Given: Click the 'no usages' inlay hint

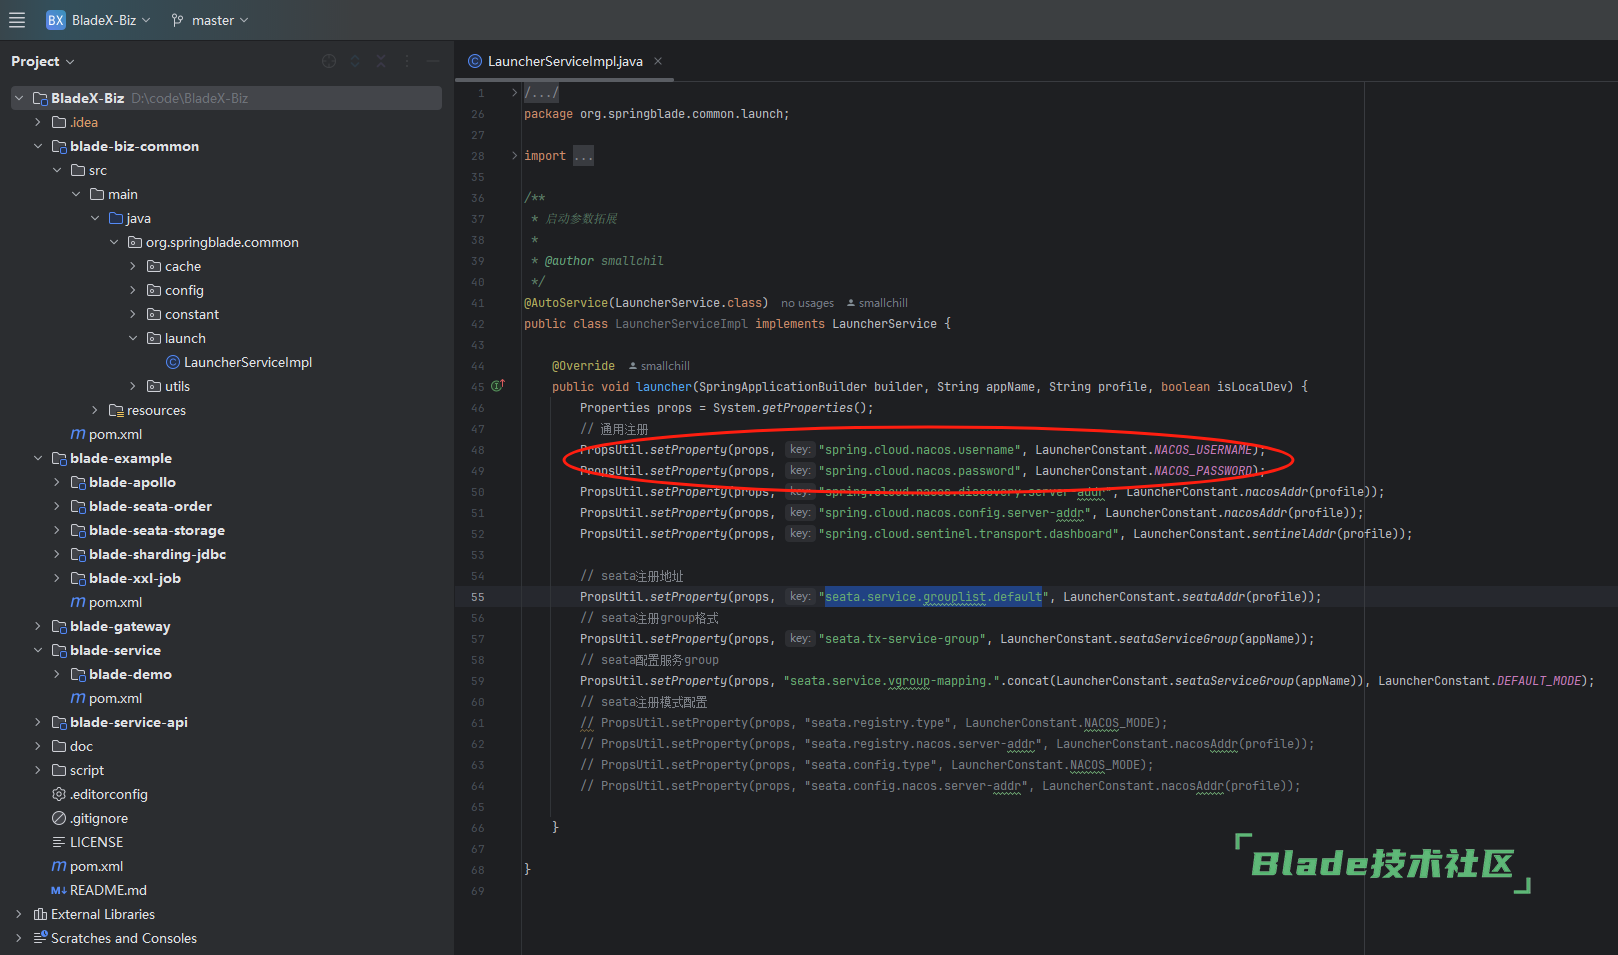Looking at the screenshot, I should point(807,303).
